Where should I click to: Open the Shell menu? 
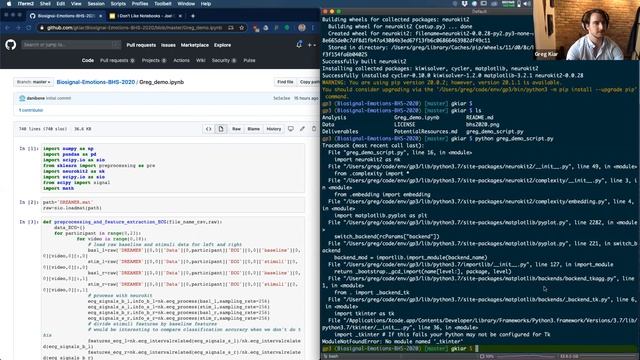pos(45,4)
